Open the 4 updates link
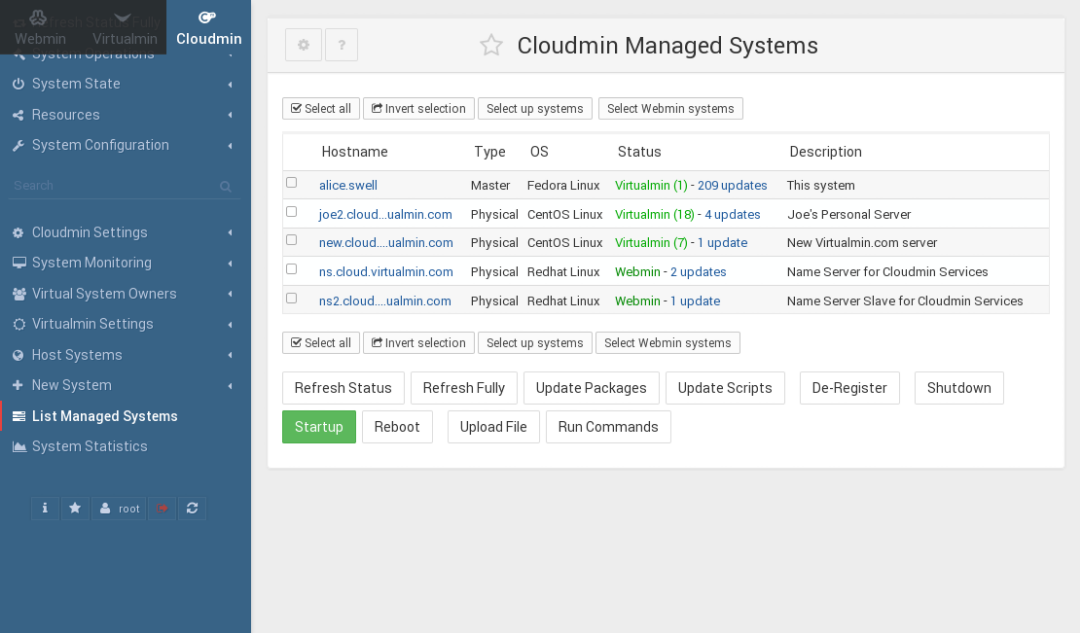Screen dimensions: 1080x633 [x=732, y=214]
